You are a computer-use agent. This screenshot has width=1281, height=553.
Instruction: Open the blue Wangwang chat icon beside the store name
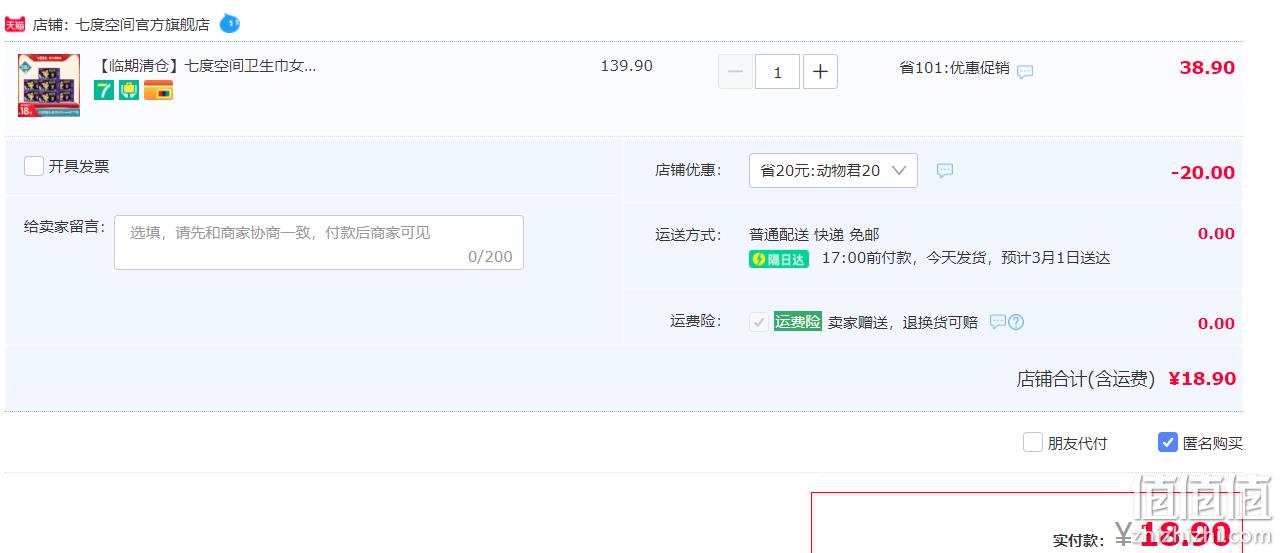tap(229, 23)
